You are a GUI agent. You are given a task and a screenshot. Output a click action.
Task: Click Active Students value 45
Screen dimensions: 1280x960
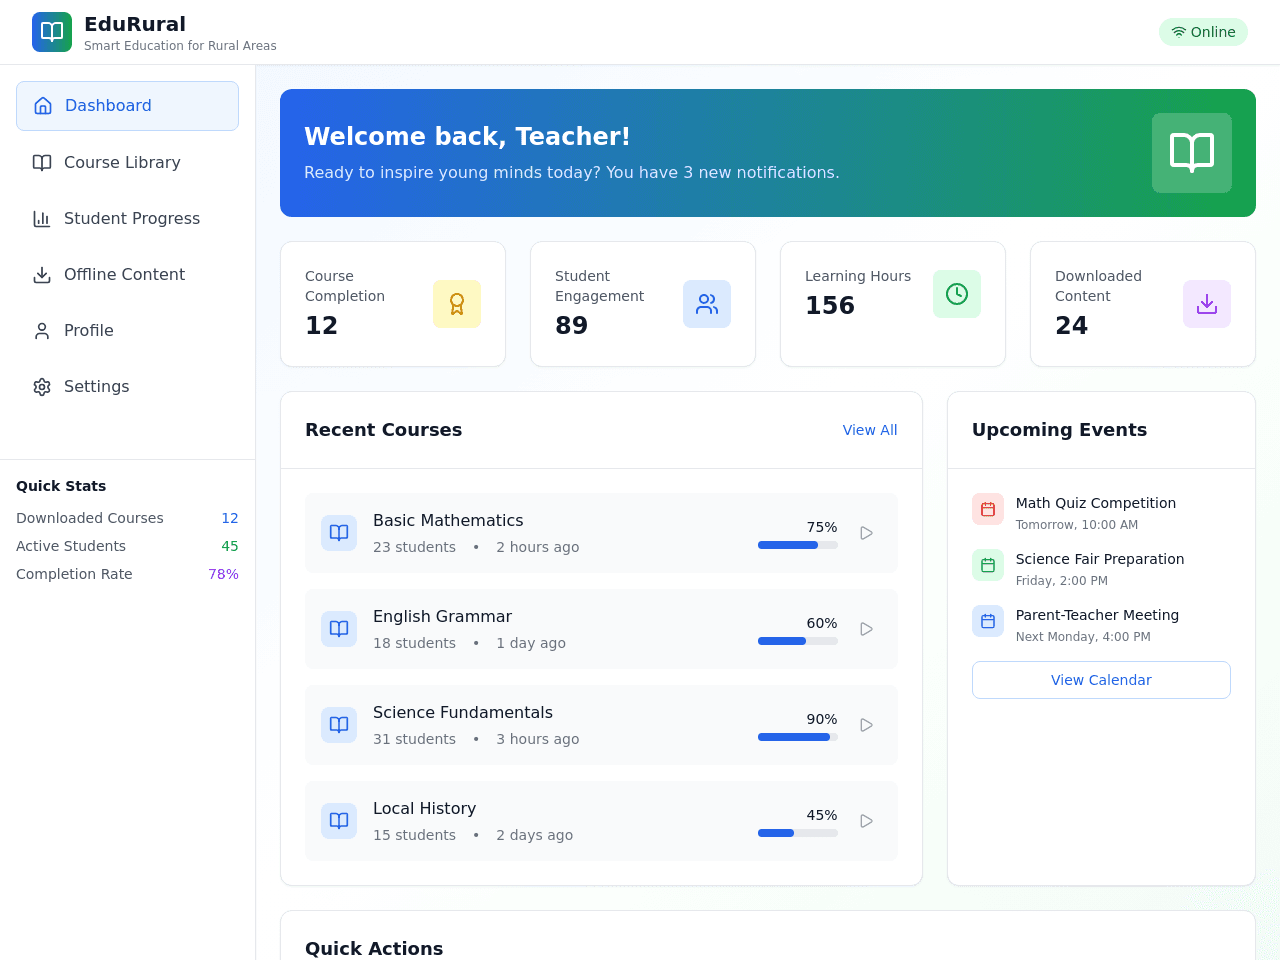[230, 546]
